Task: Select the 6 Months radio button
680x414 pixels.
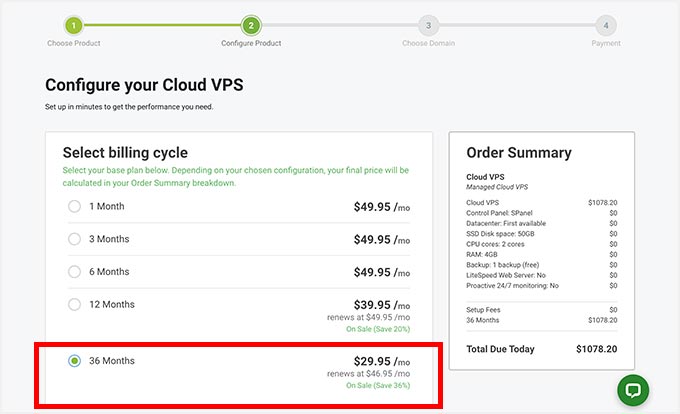Action: point(75,272)
